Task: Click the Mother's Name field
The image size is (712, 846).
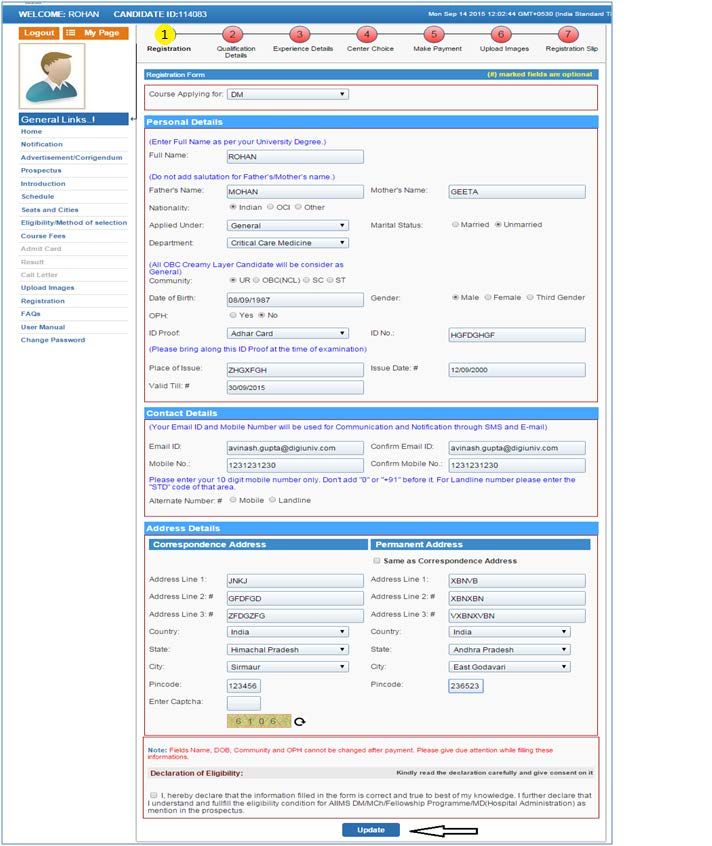Action: click(517, 192)
